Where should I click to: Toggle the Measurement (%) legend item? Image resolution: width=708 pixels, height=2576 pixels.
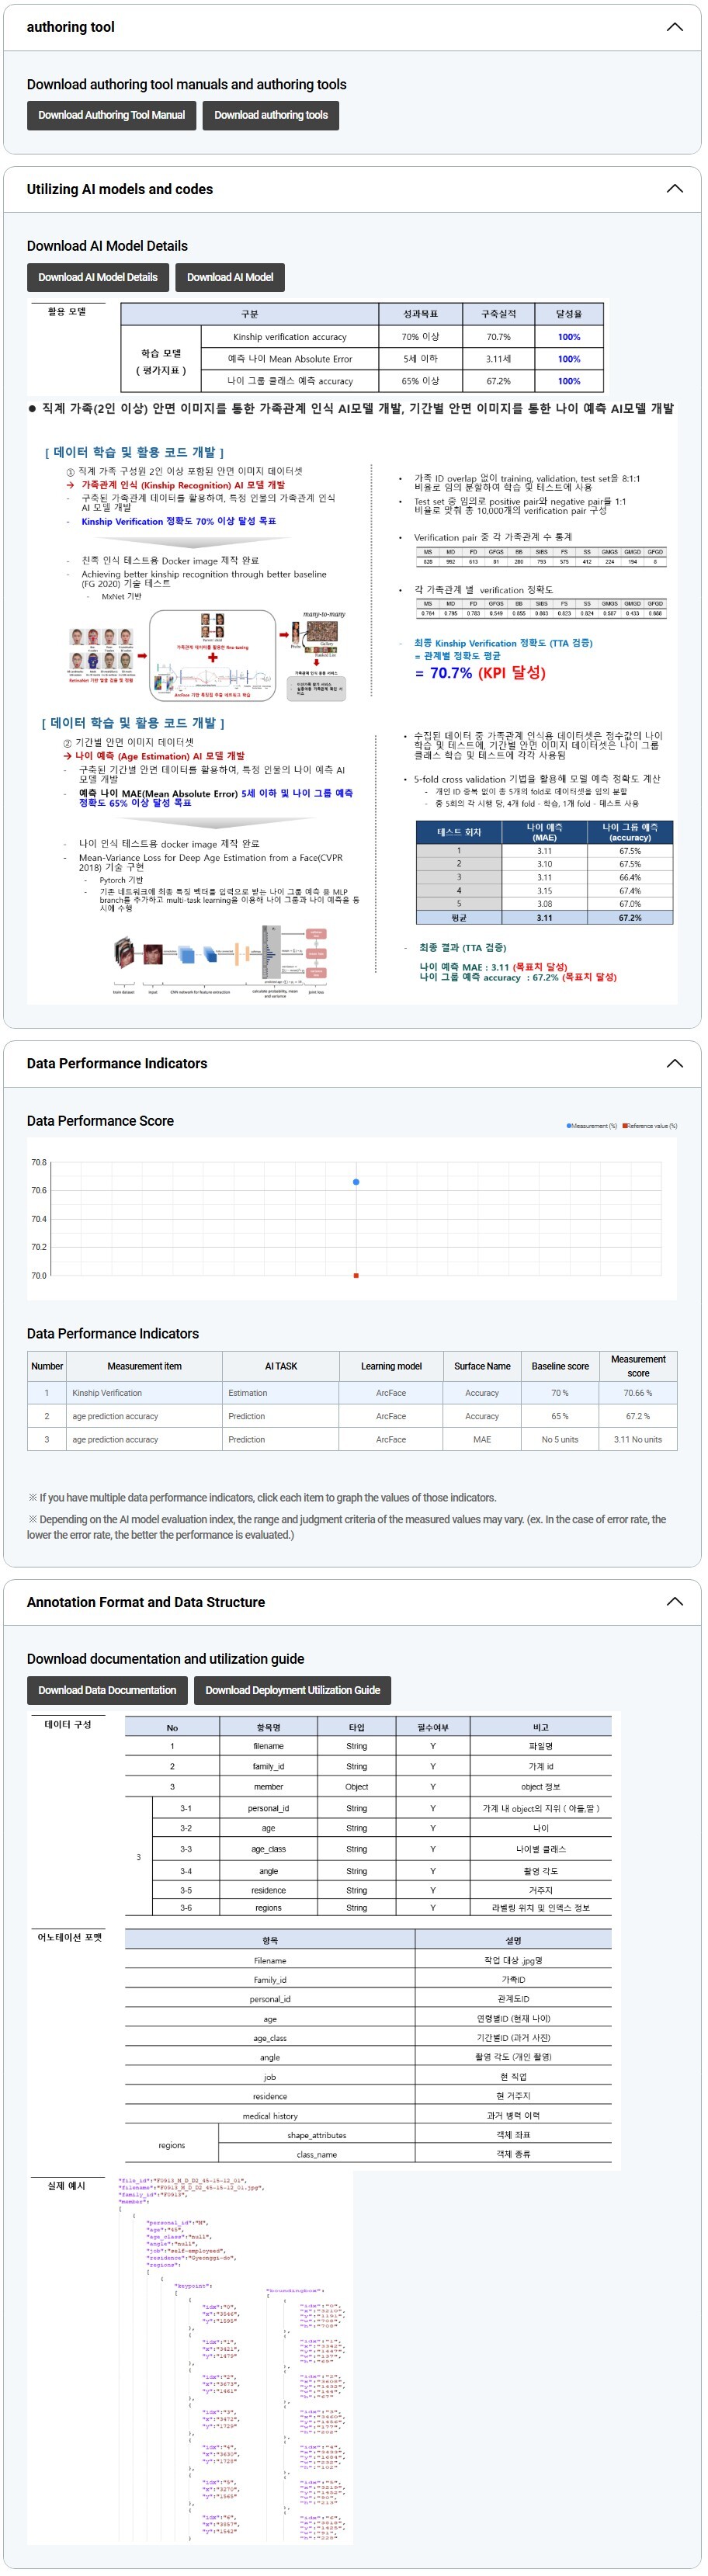pyautogui.click(x=592, y=1126)
